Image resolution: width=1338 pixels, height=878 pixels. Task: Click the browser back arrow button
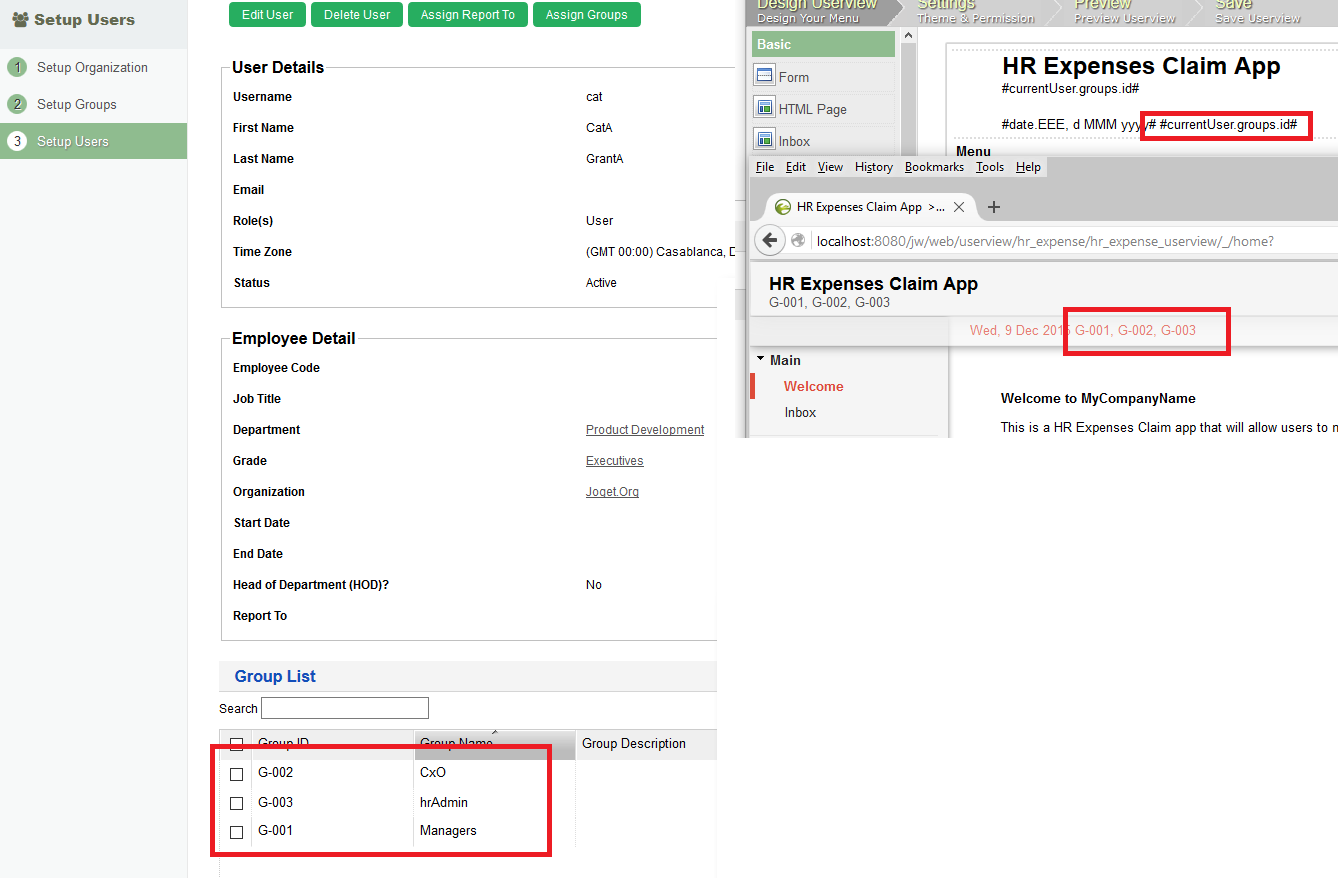tap(769, 241)
